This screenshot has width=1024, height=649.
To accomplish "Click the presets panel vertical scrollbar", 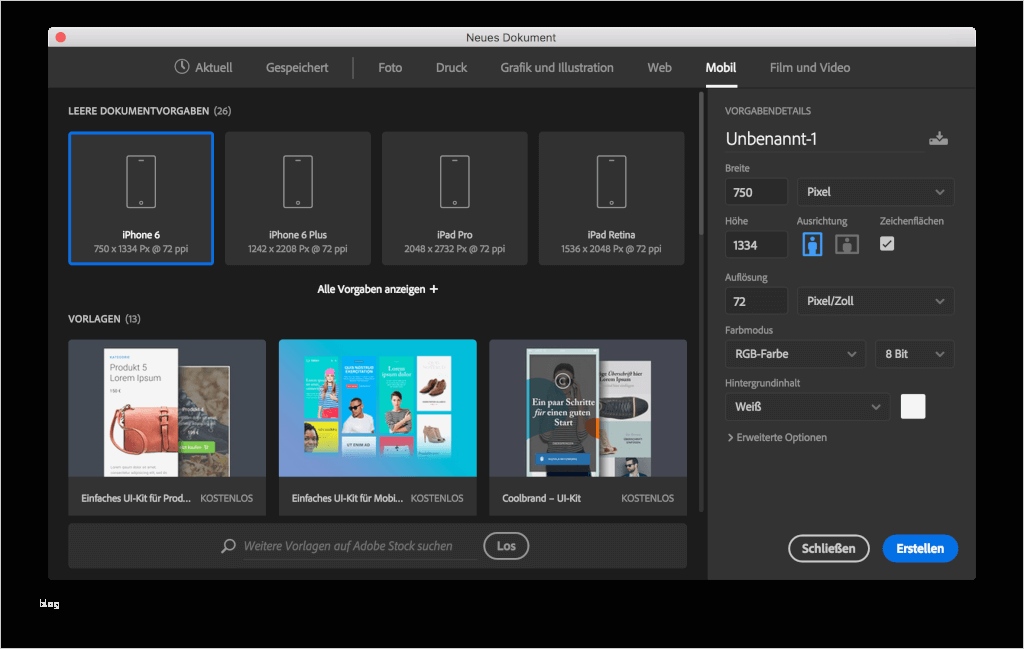I will pyautogui.click(x=701, y=163).
